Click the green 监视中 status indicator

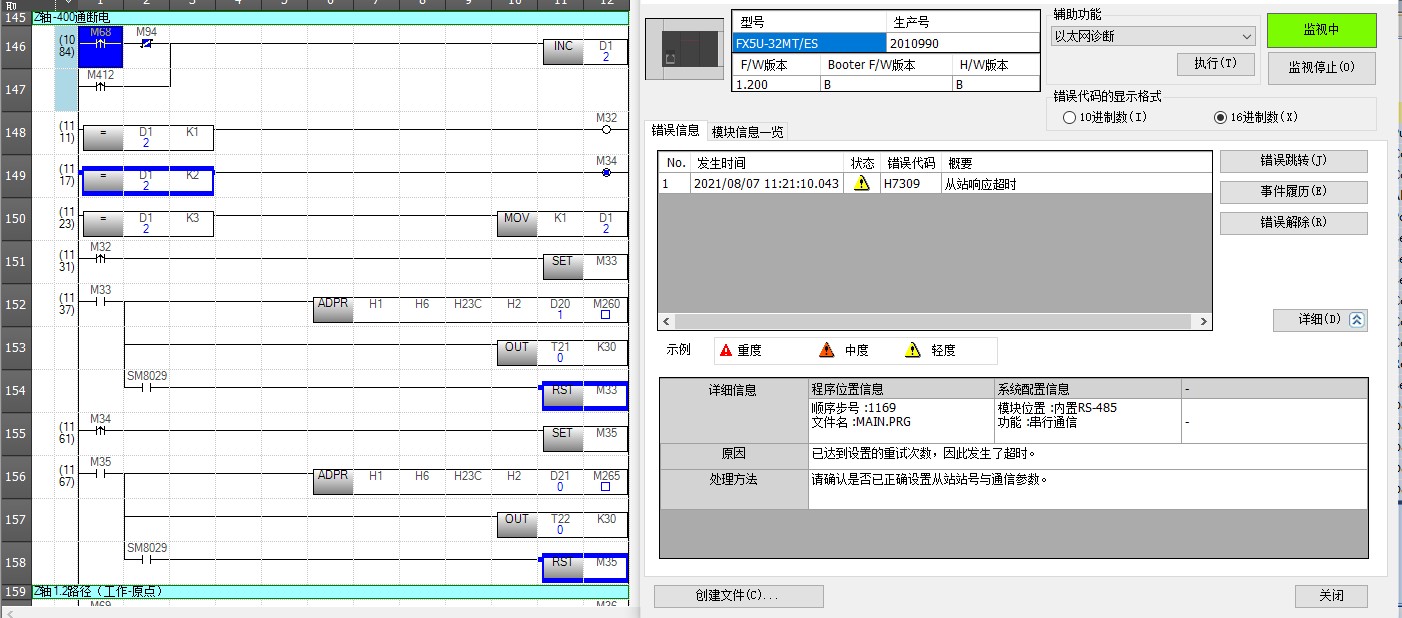(x=1321, y=30)
